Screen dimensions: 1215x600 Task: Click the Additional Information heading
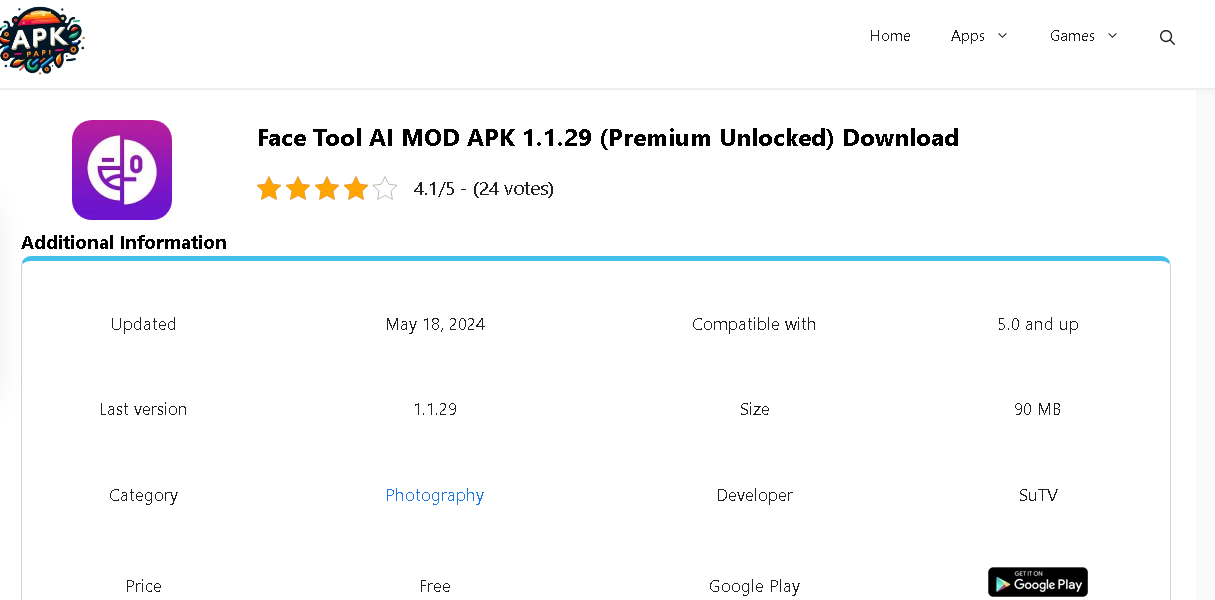124,242
